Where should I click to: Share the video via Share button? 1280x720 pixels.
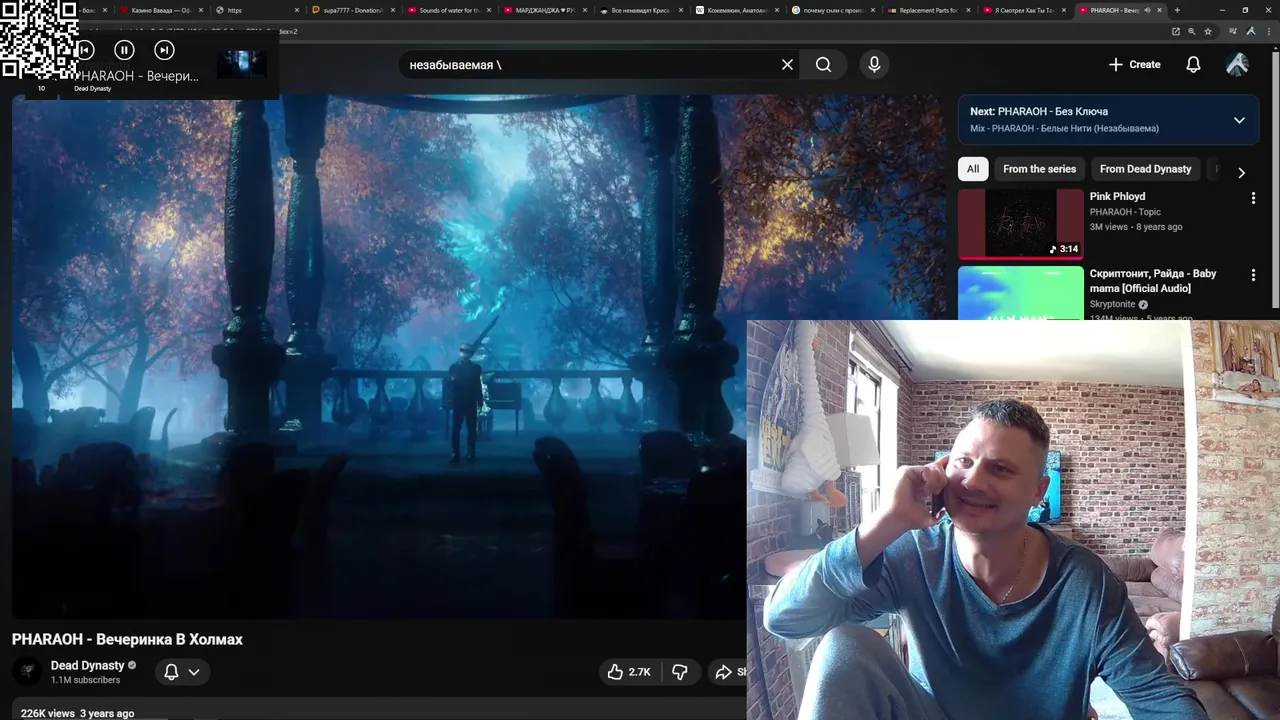pyautogui.click(x=728, y=672)
